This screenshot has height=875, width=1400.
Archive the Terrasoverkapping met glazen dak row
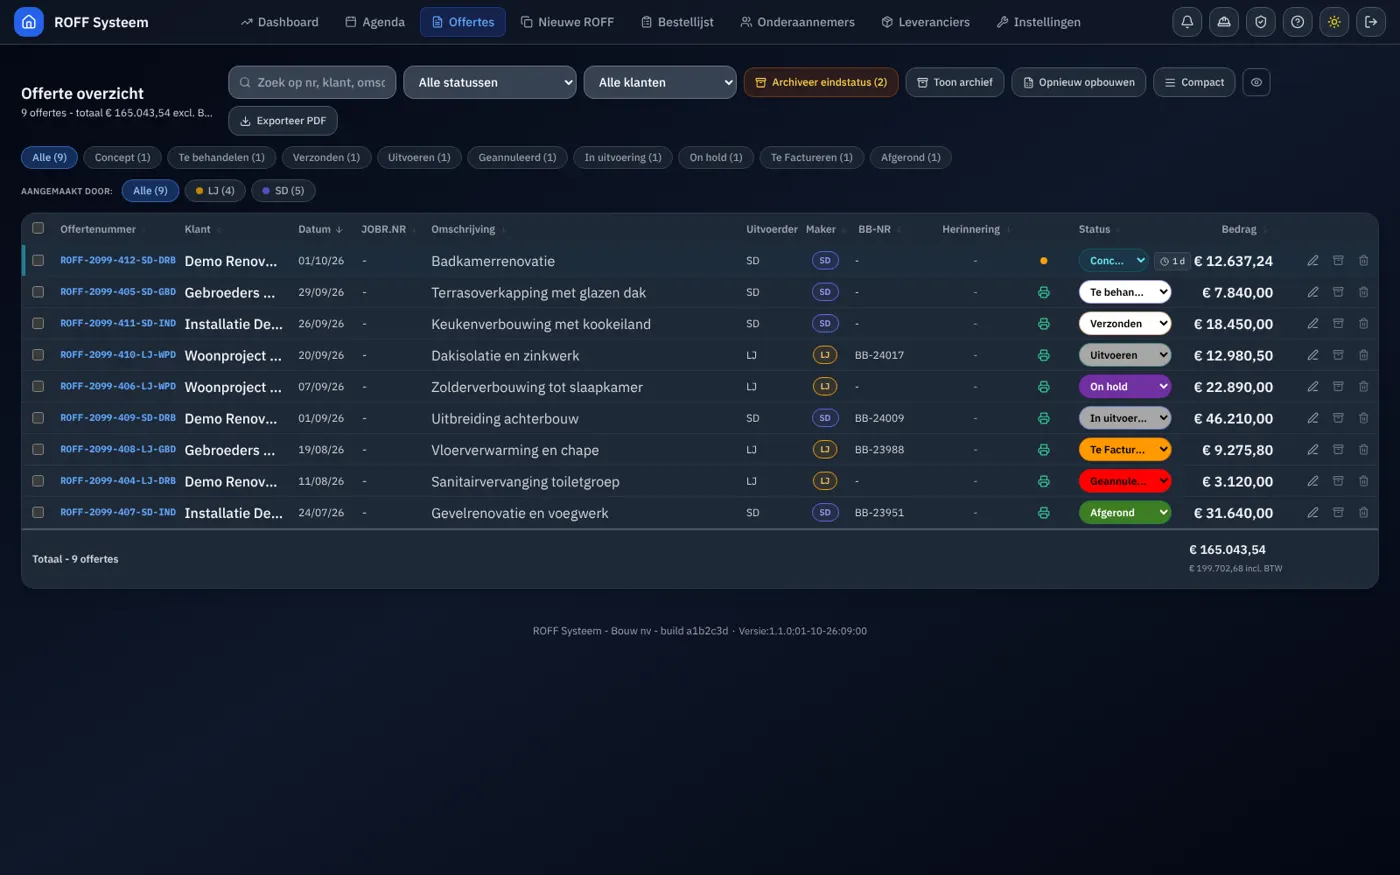tap(1338, 292)
